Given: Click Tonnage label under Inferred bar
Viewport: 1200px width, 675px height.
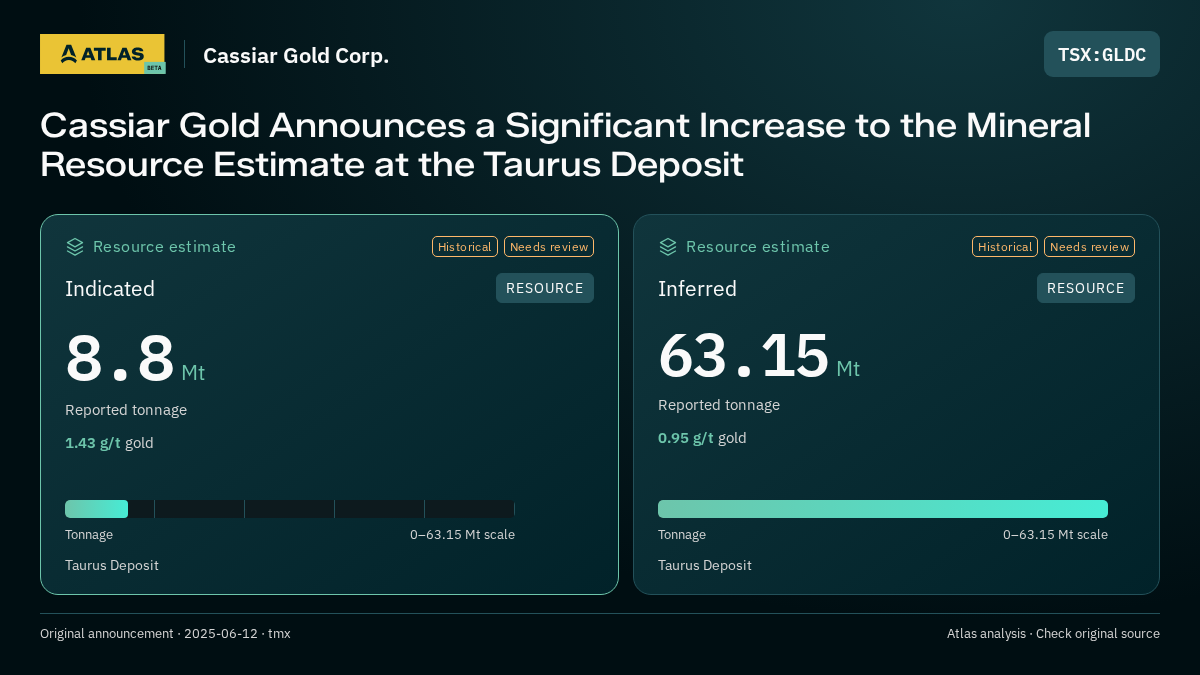Looking at the screenshot, I should point(682,535).
